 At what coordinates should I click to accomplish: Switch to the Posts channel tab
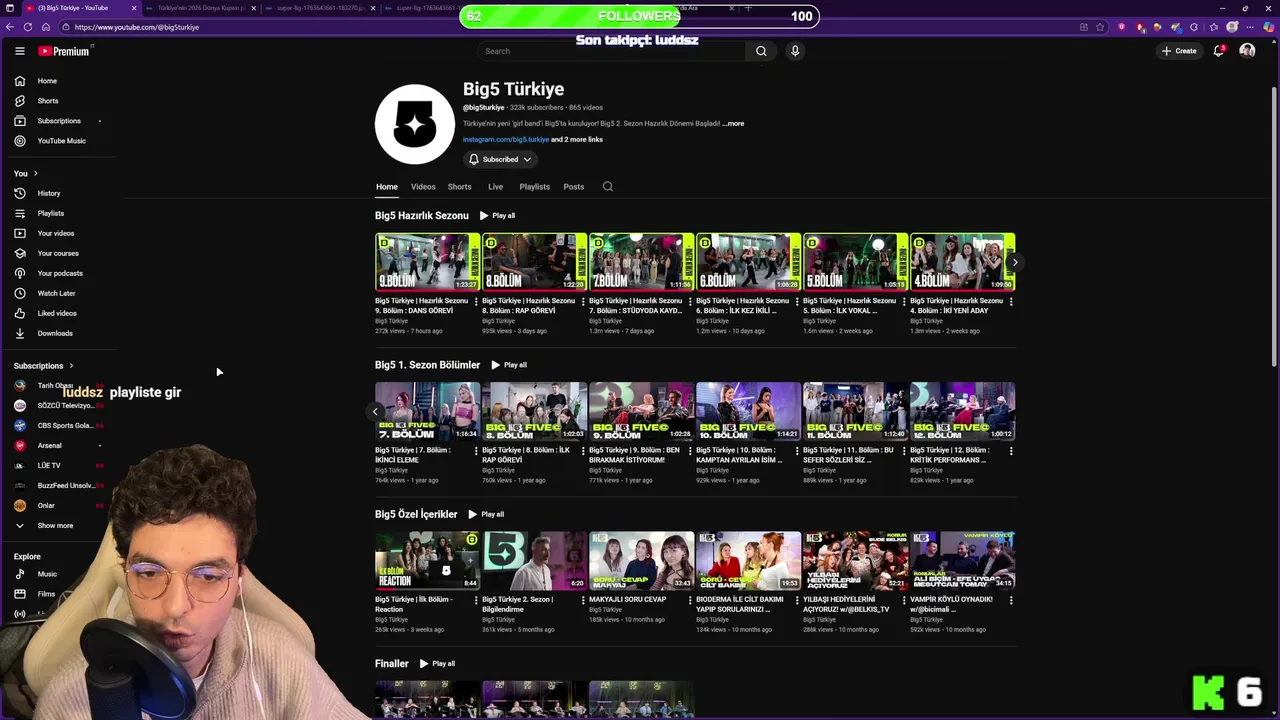(573, 187)
